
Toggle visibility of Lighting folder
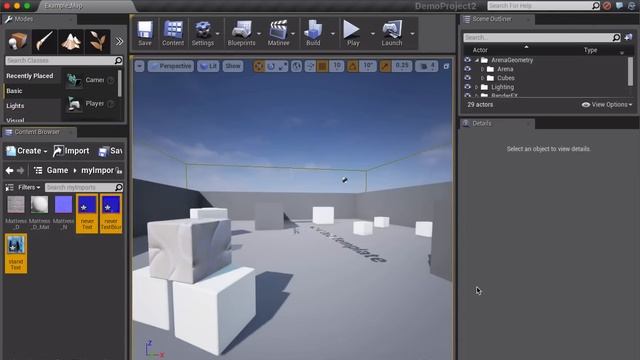467,87
